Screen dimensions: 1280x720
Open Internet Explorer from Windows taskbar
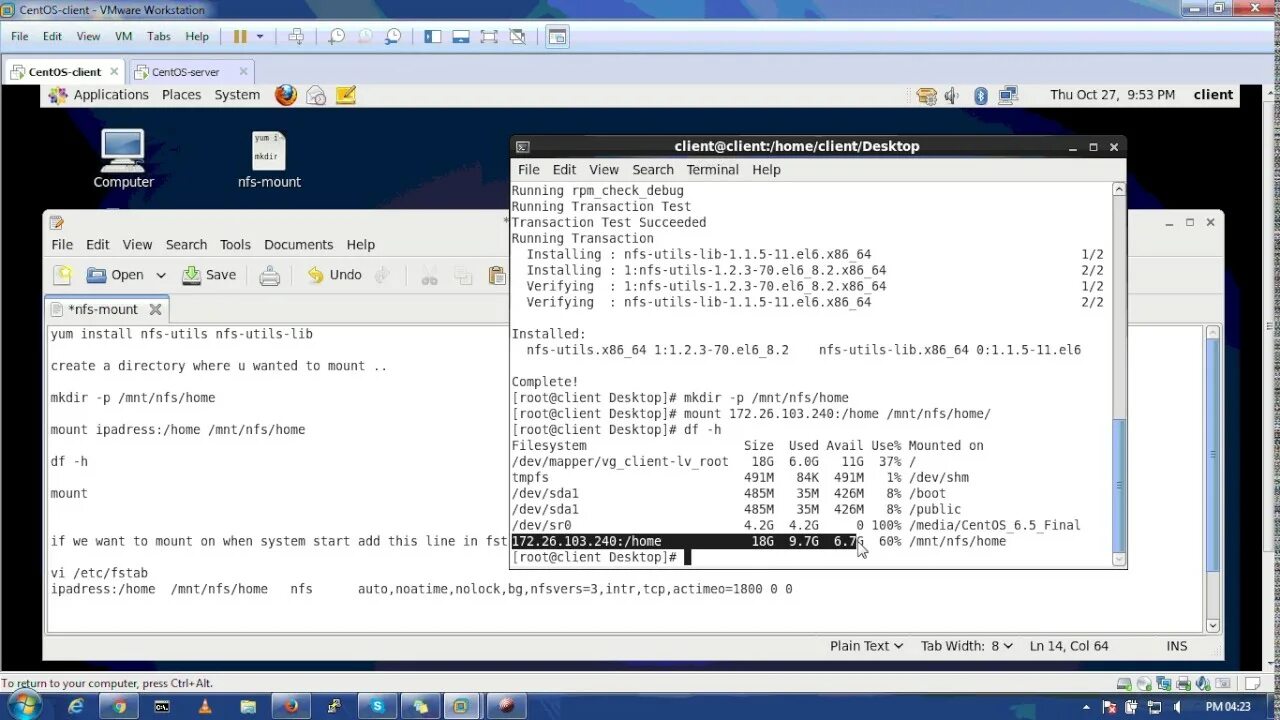point(76,706)
